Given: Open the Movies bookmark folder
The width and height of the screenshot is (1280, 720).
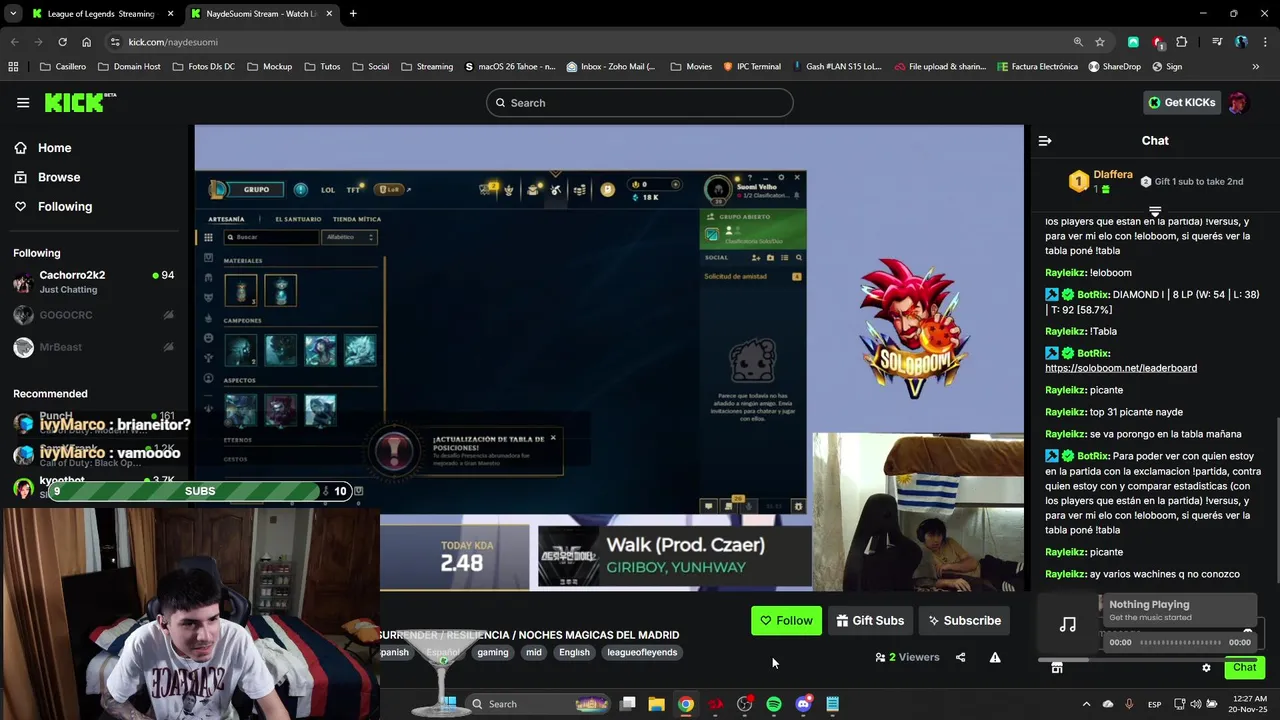Looking at the screenshot, I should point(691,67).
